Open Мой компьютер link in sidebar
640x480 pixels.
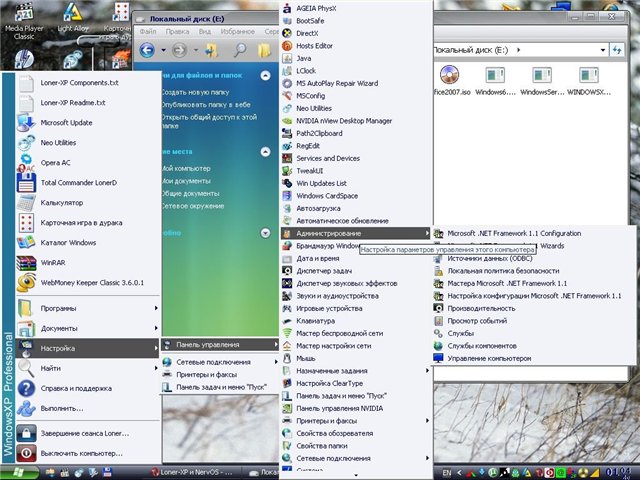pos(186,168)
